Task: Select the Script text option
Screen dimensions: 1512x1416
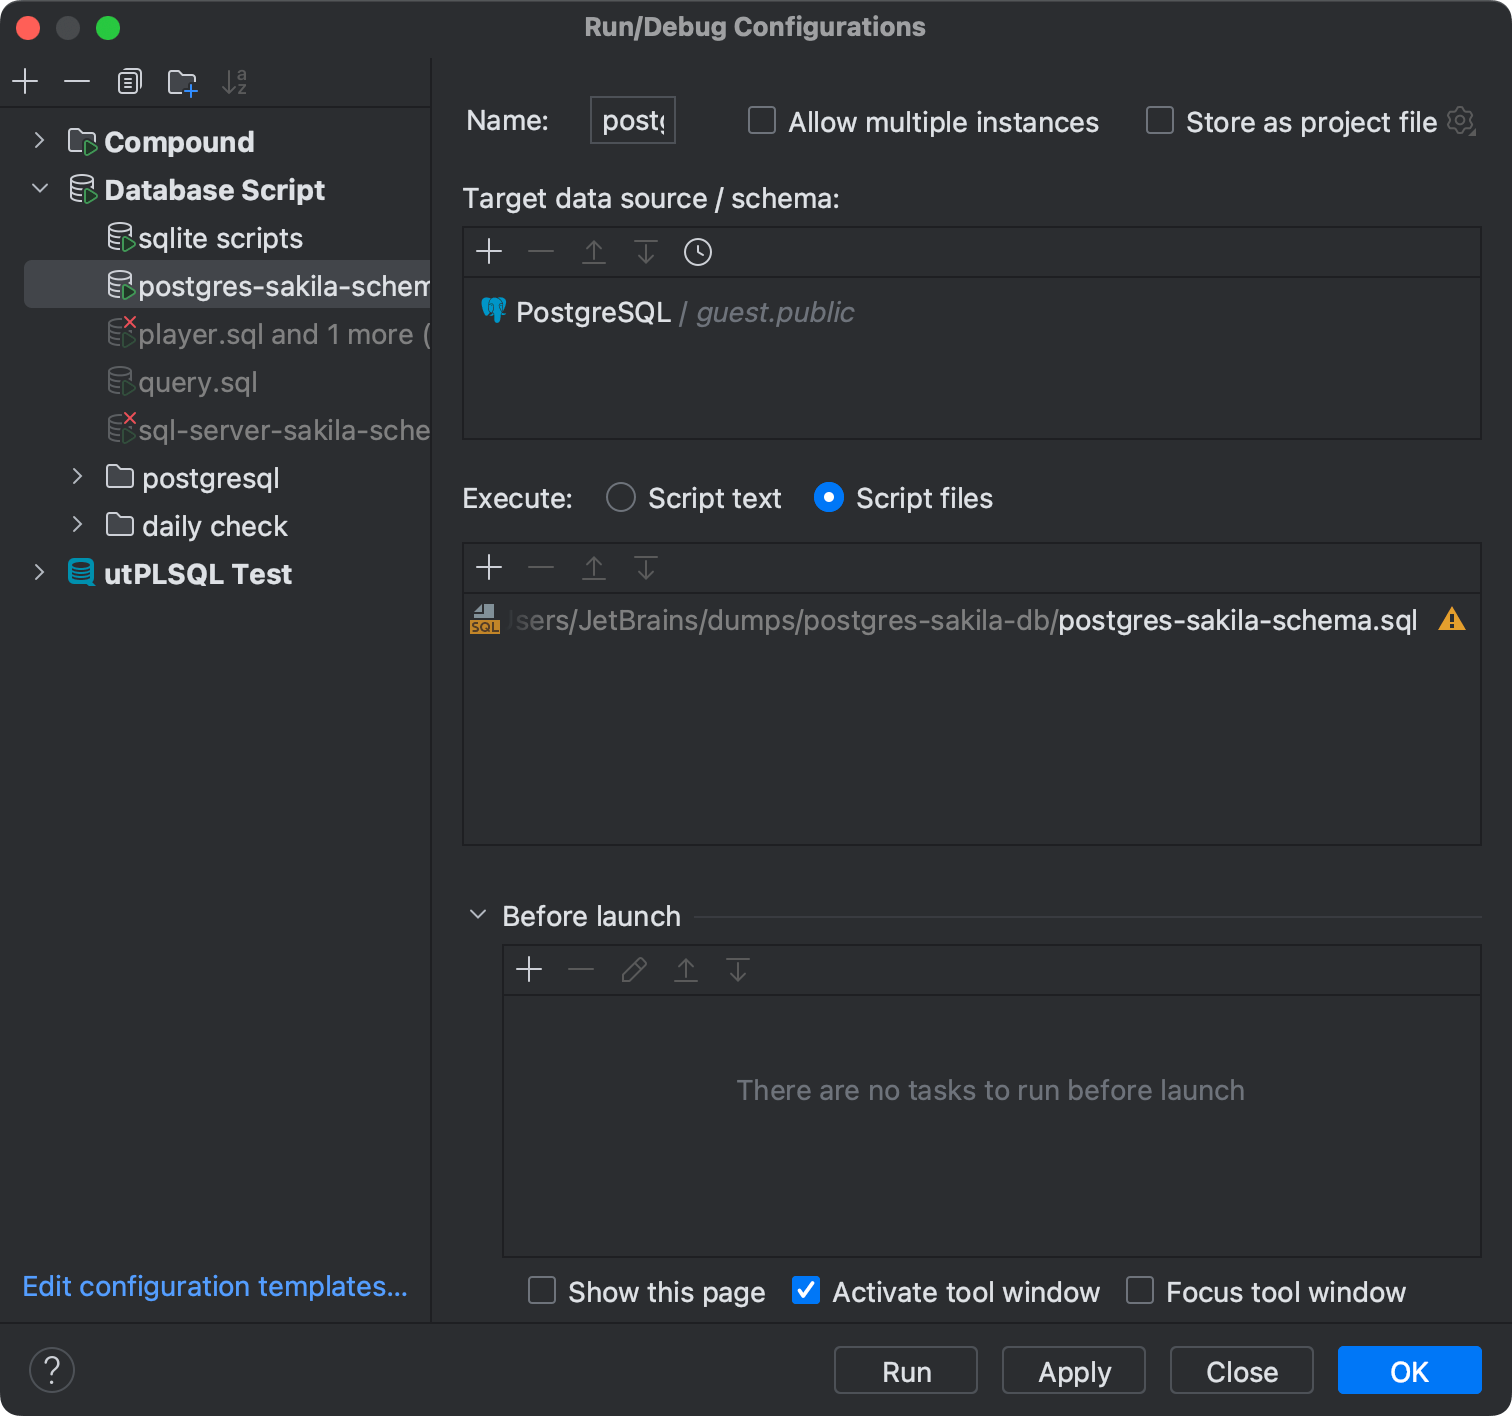Action: (x=620, y=497)
